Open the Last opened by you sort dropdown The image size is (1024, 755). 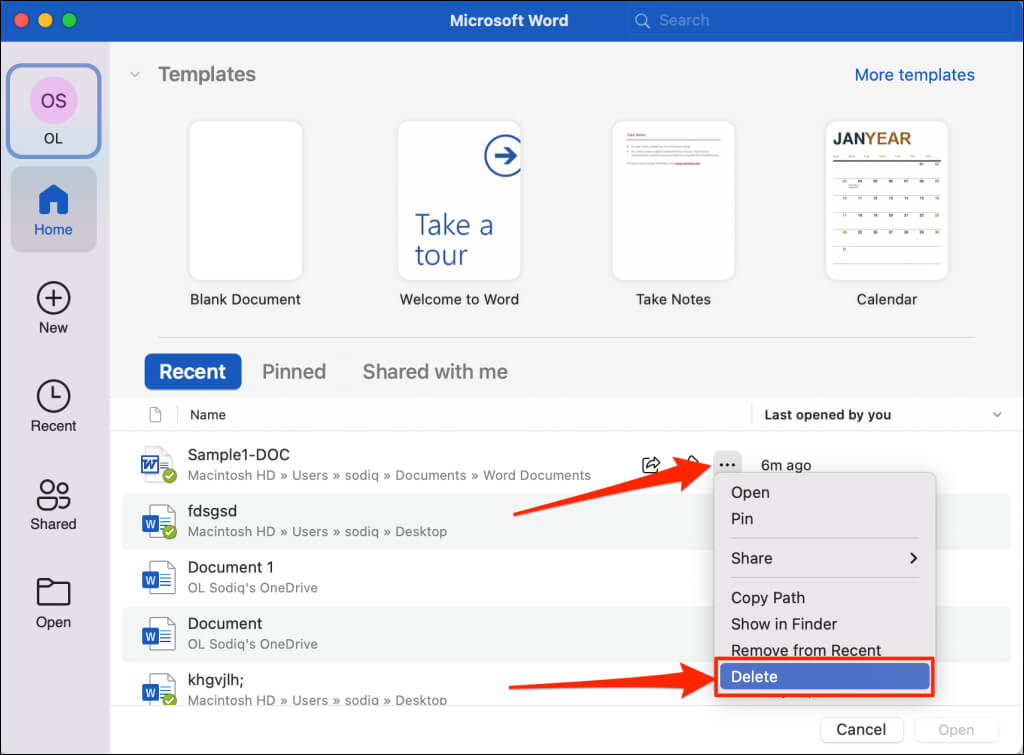pos(997,415)
